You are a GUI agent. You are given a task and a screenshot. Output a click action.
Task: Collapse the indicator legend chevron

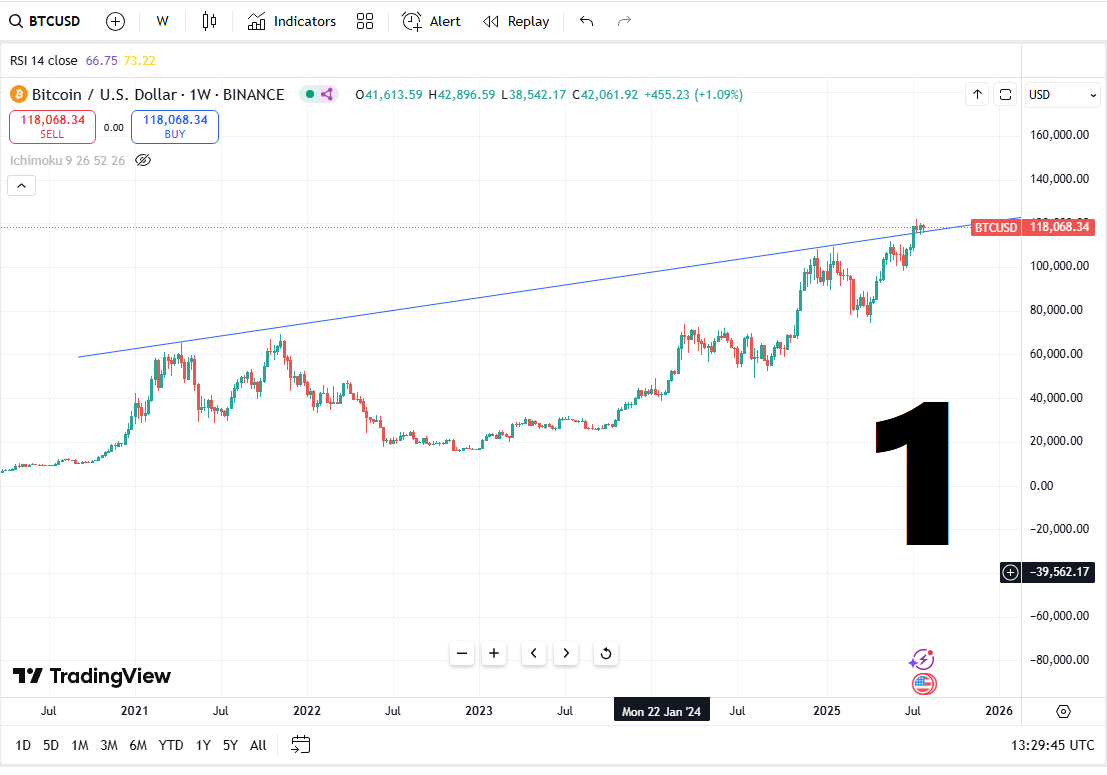(x=21, y=186)
